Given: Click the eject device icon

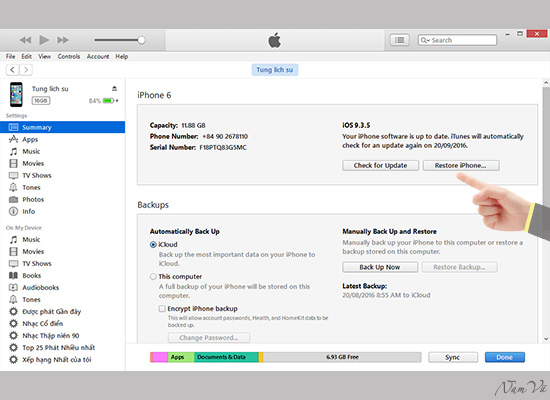Looking at the screenshot, I should (x=114, y=88).
